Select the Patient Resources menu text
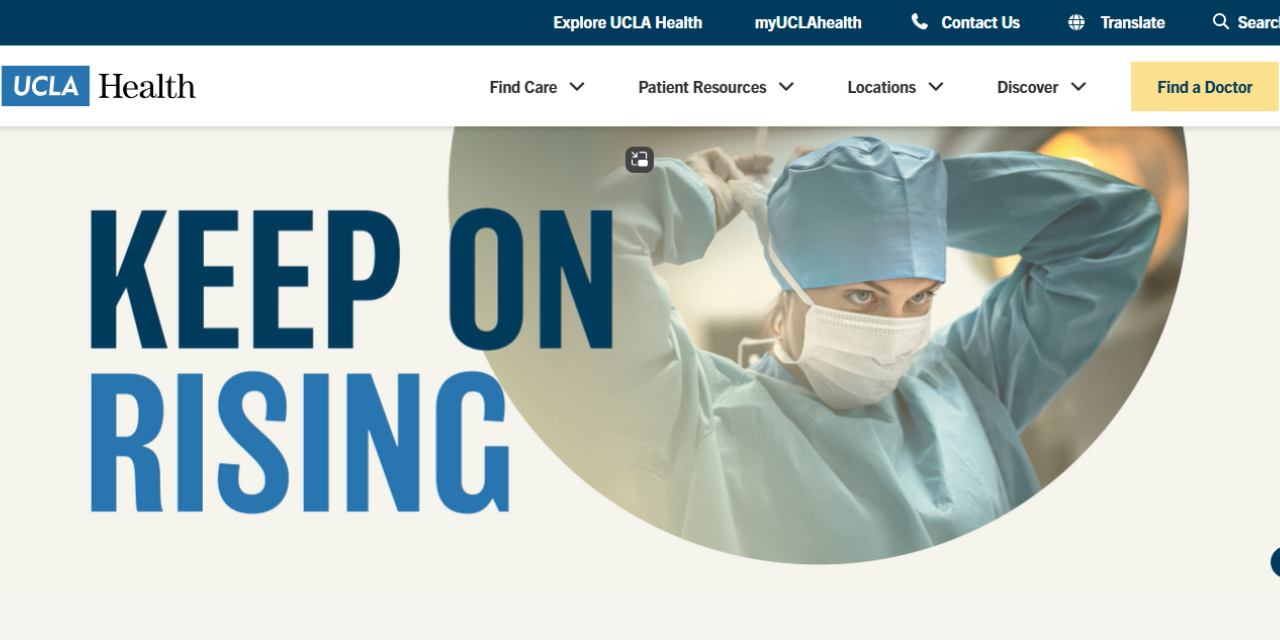 702,87
